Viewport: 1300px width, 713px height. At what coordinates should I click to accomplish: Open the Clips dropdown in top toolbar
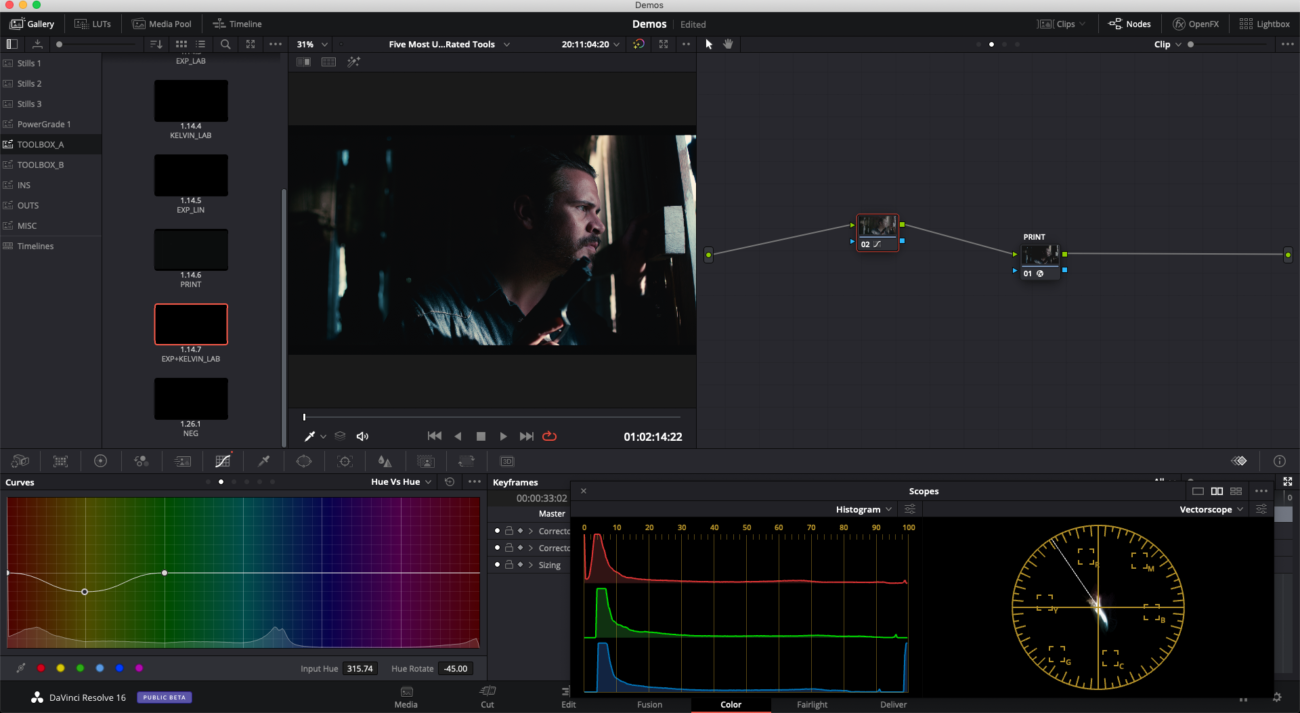(x=1061, y=24)
